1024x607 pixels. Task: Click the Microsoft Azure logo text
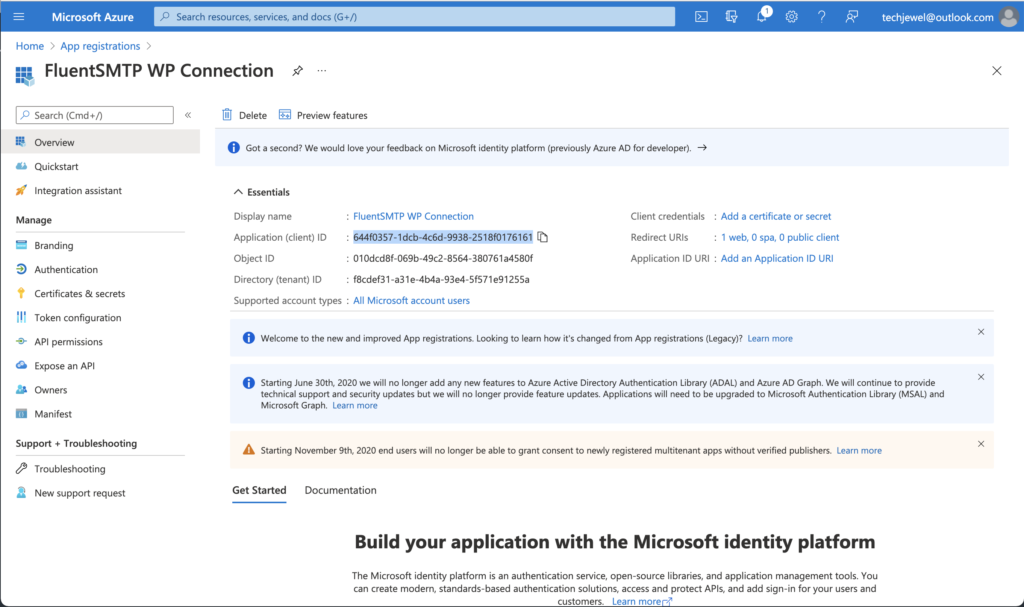(93, 17)
